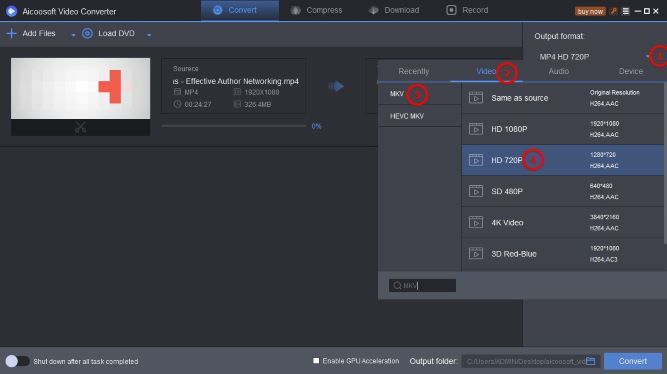
Task: Click the scissors trim icon under thumbnail
Action: 80,127
